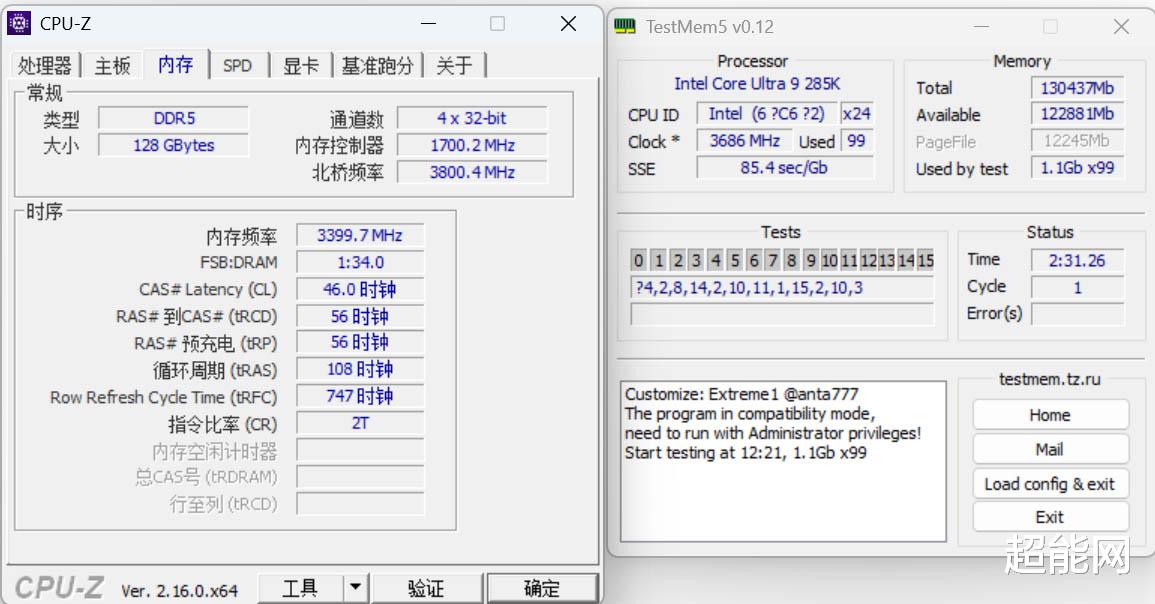Click the FSB:DRAM 1:34.0 value
This screenshot has height=604, width=1155.
360,262
